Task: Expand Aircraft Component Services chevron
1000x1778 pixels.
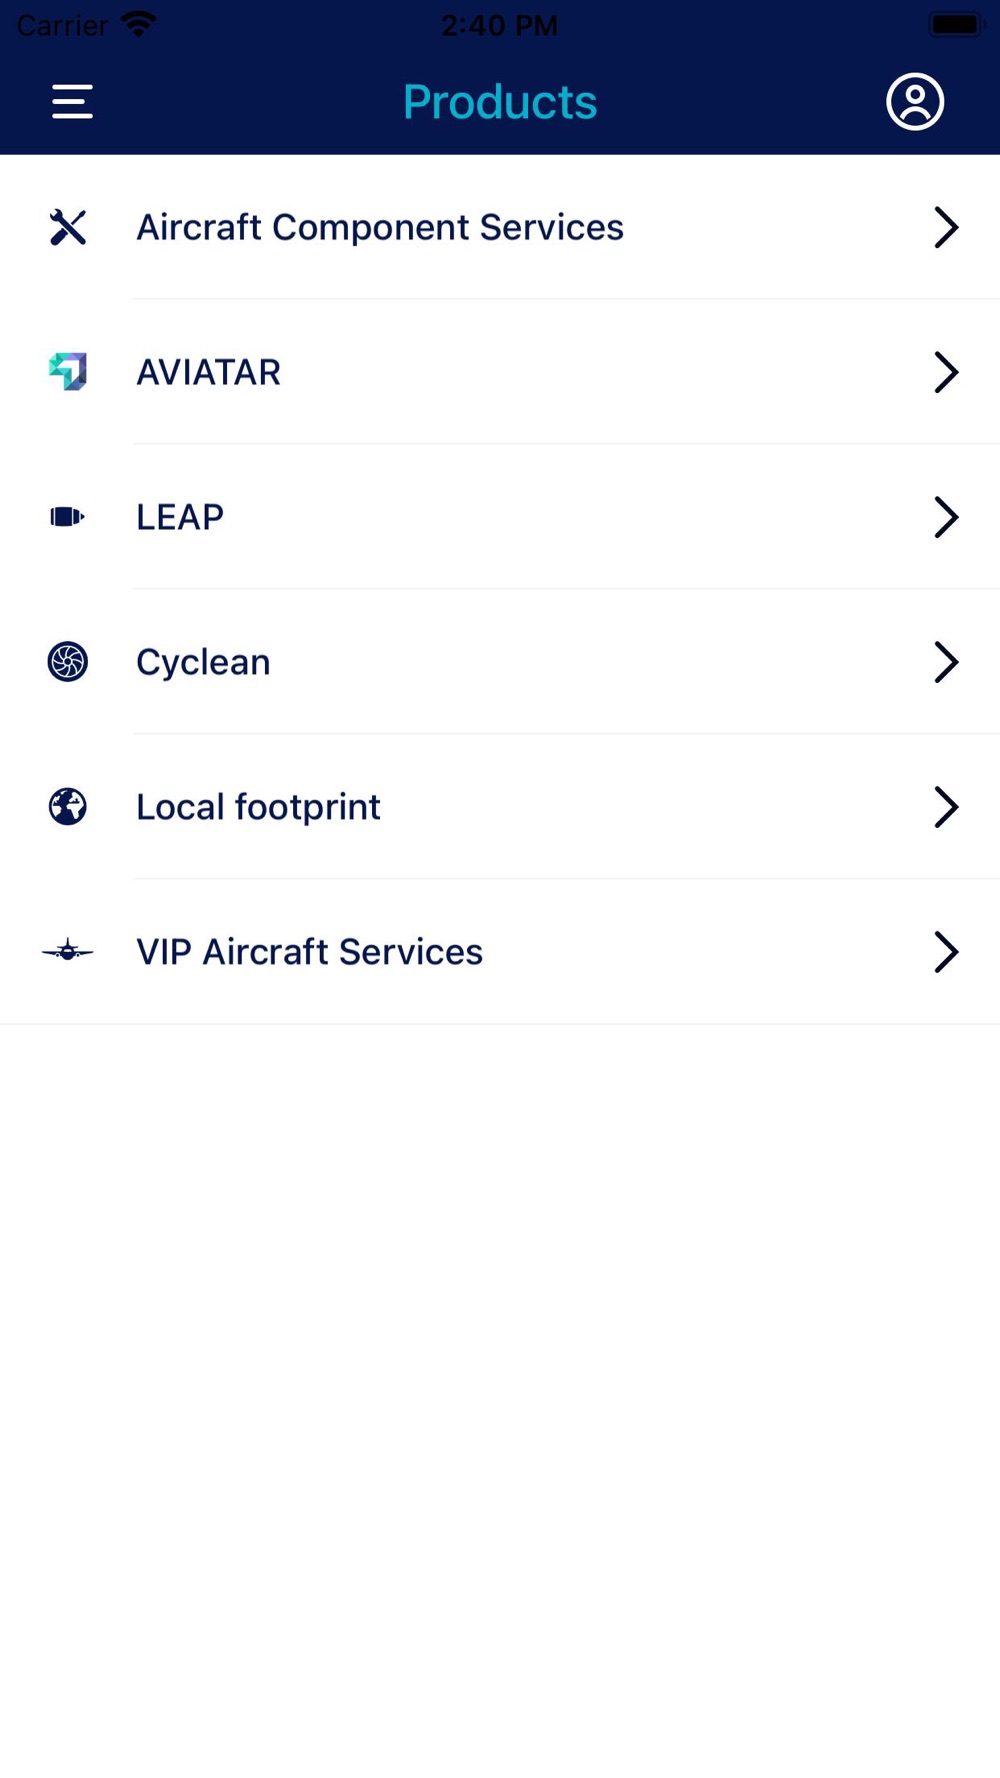Action: 945,228
